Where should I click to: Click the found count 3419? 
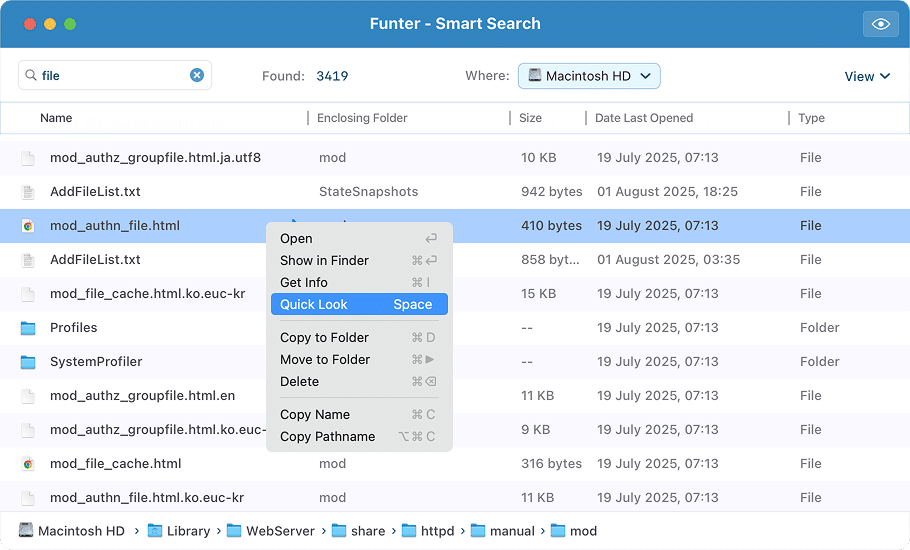332,76
